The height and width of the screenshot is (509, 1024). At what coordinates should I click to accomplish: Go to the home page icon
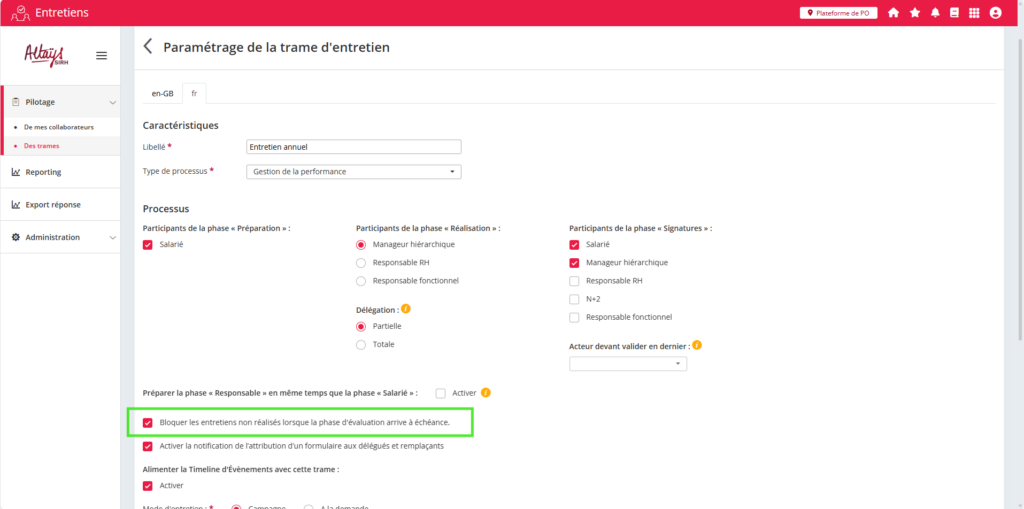pos(893,13)
